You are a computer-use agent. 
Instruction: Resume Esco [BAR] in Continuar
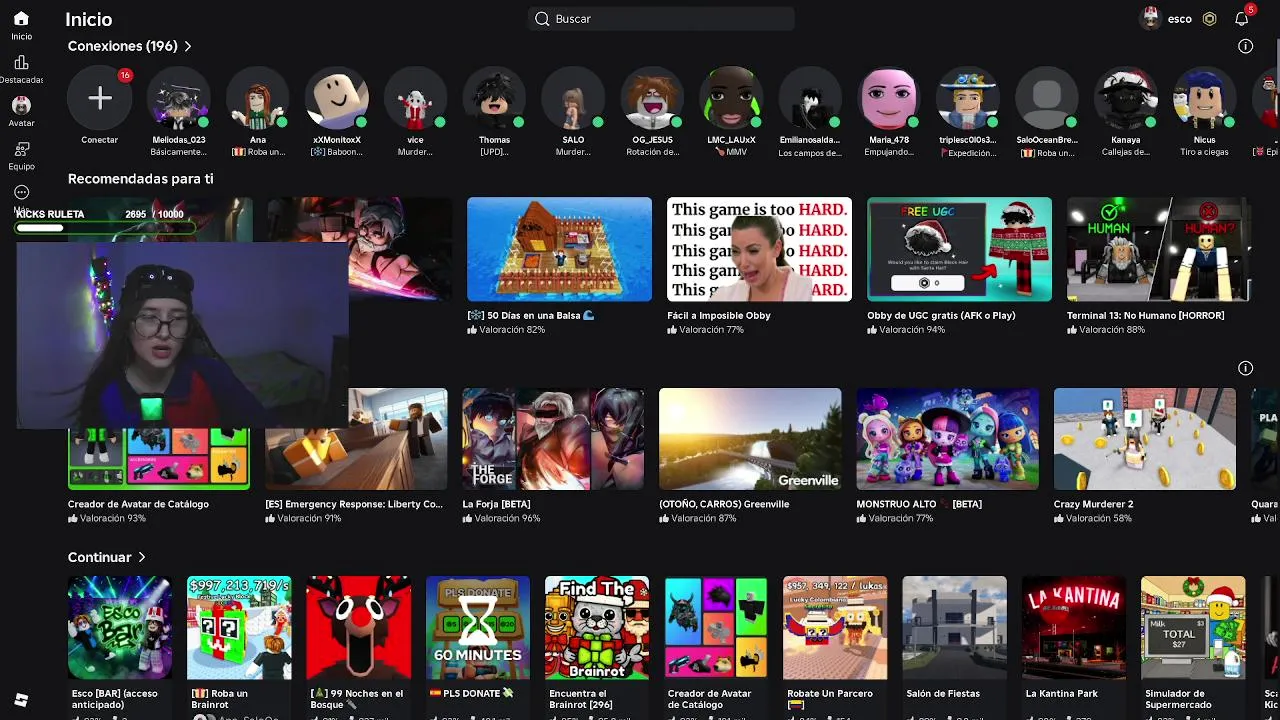120,628
